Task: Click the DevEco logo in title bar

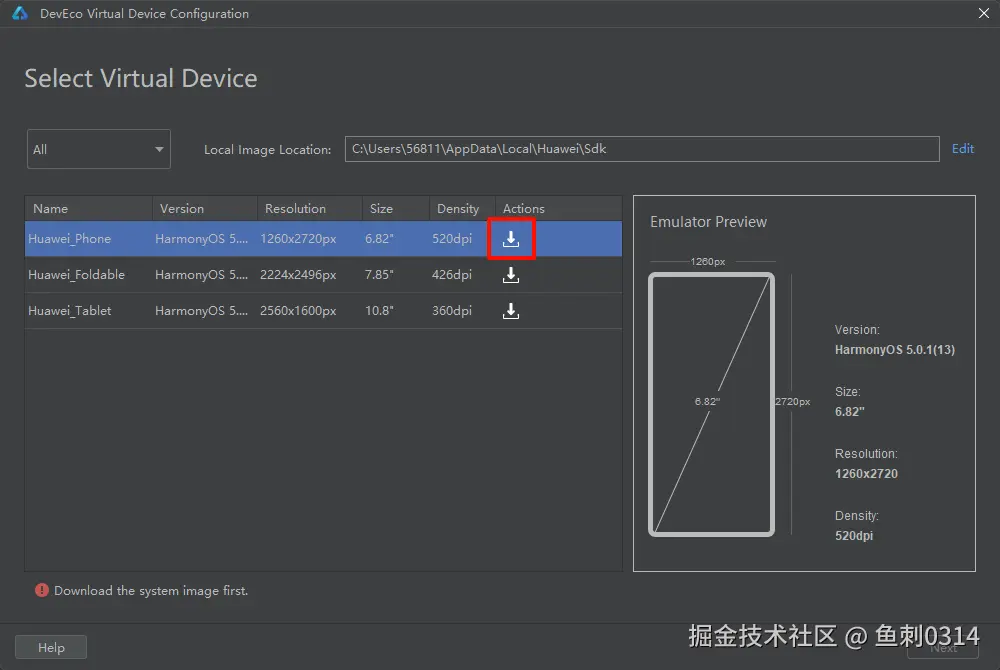Action: pyautogui.click(x=20, y=13)
